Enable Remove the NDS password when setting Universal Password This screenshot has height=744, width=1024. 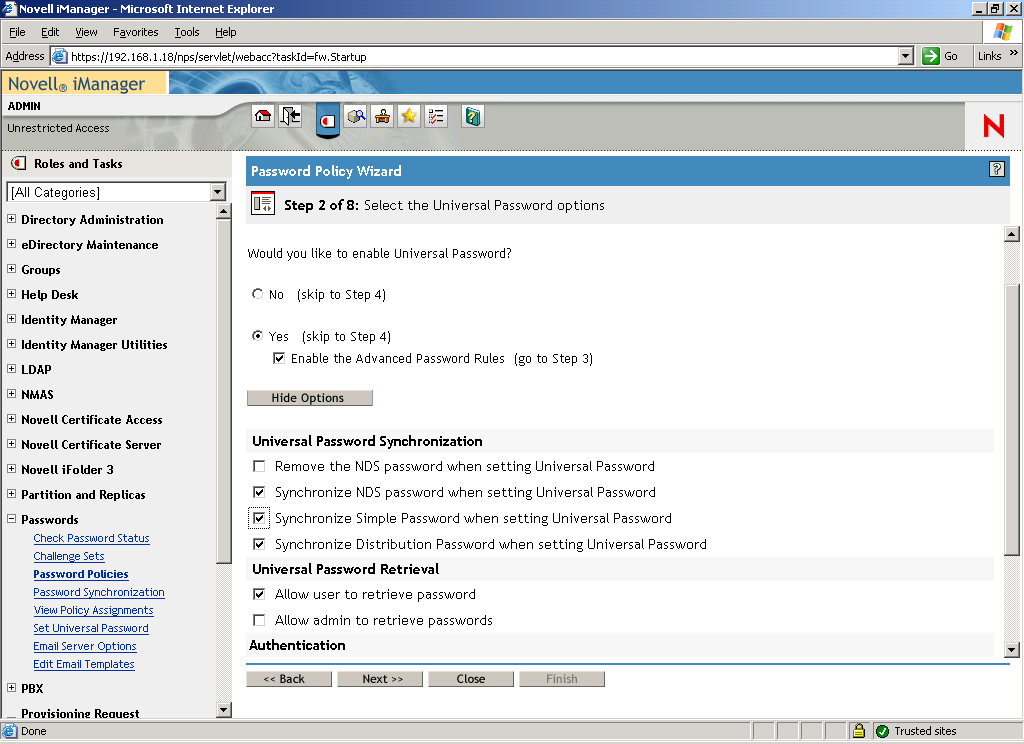[259, 466]
